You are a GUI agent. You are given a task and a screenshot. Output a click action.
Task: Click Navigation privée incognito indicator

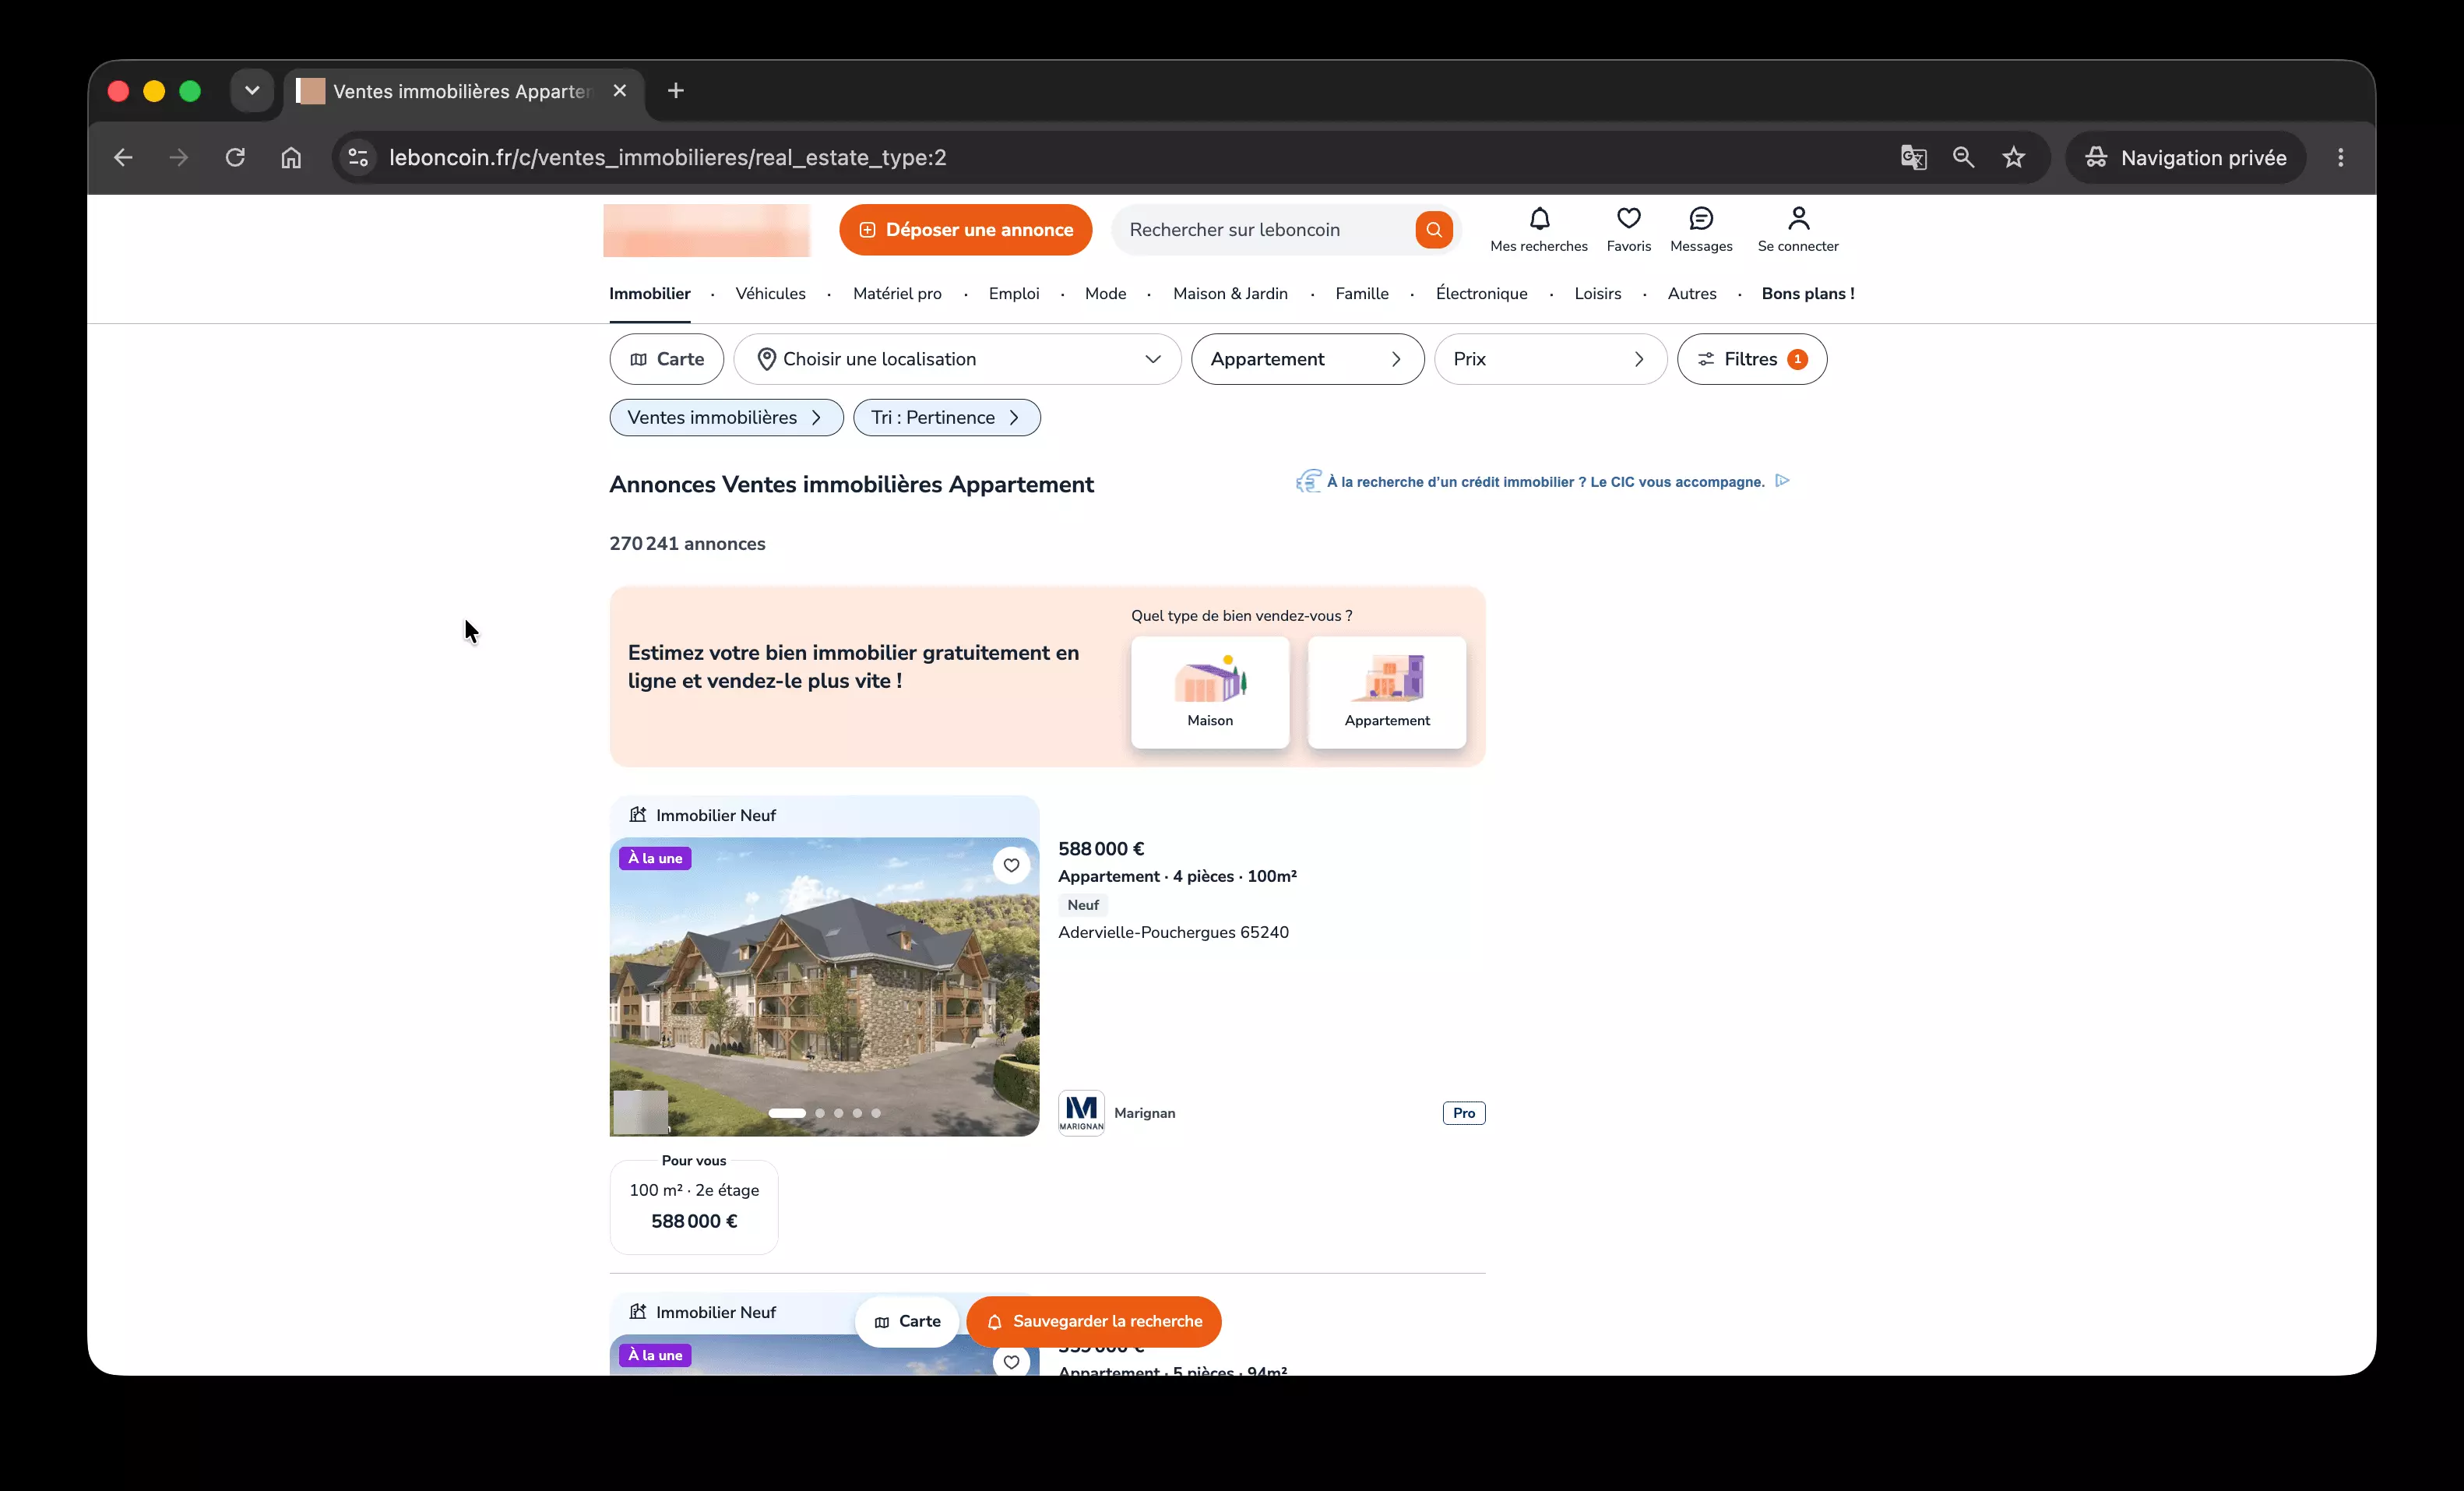pyautogui.click(x=2186, y=157)
